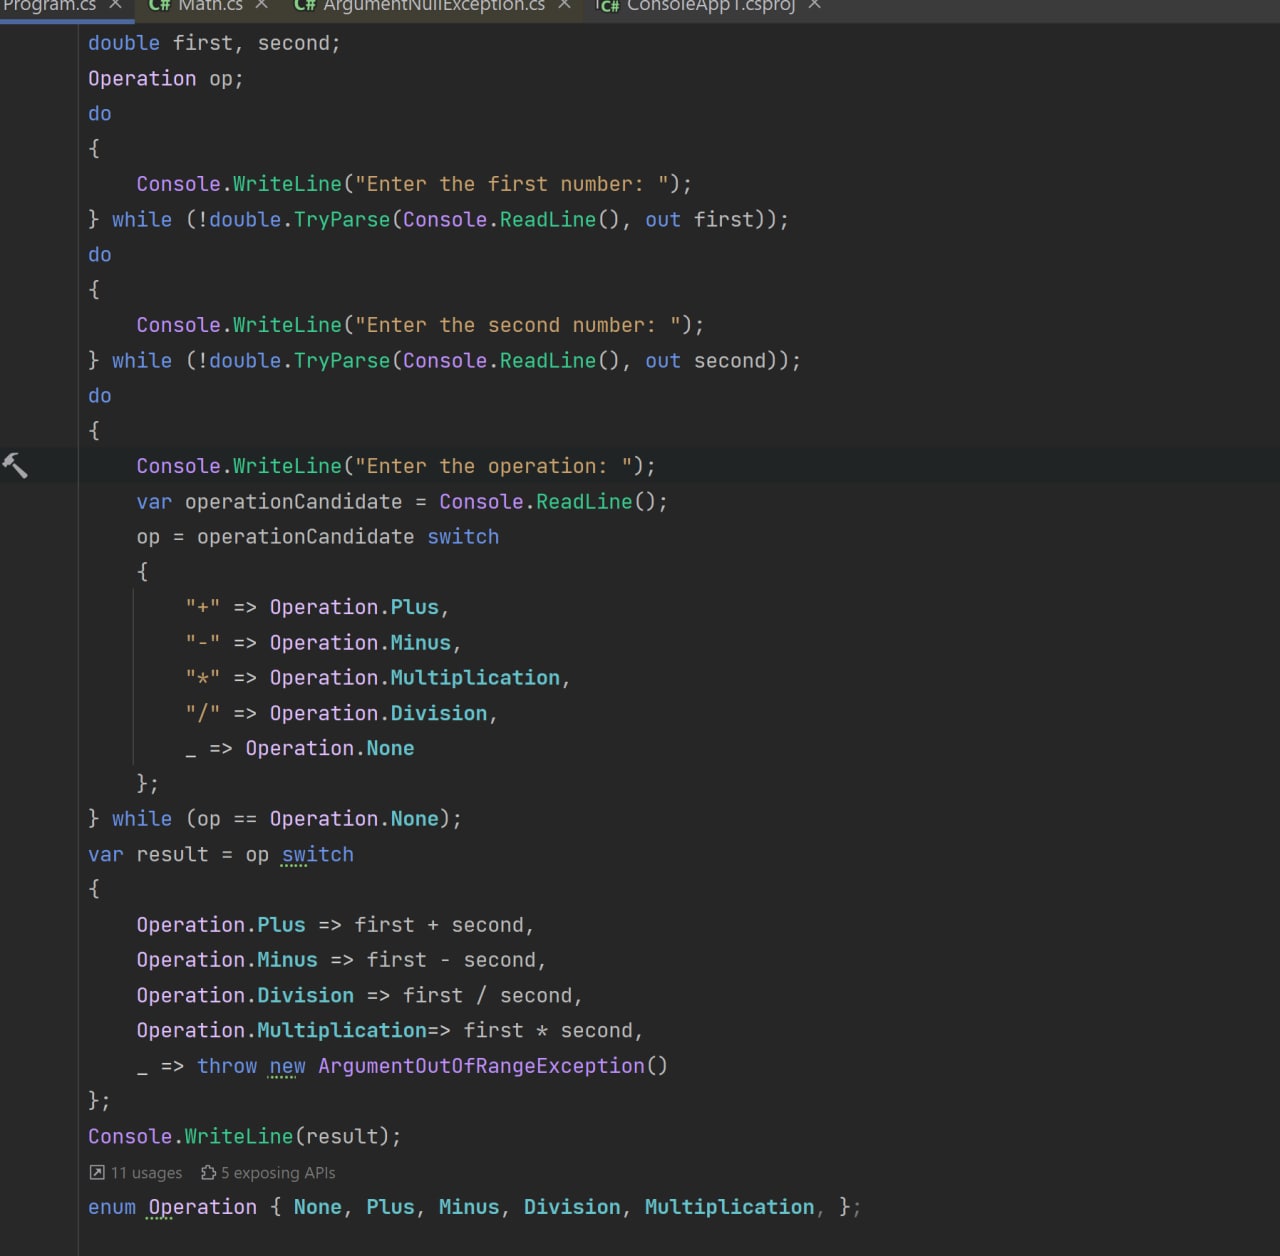This screenshot has width=1280, height=1256.
Task: Close the Program.cs tab
Action: click(x=115, y=5)
